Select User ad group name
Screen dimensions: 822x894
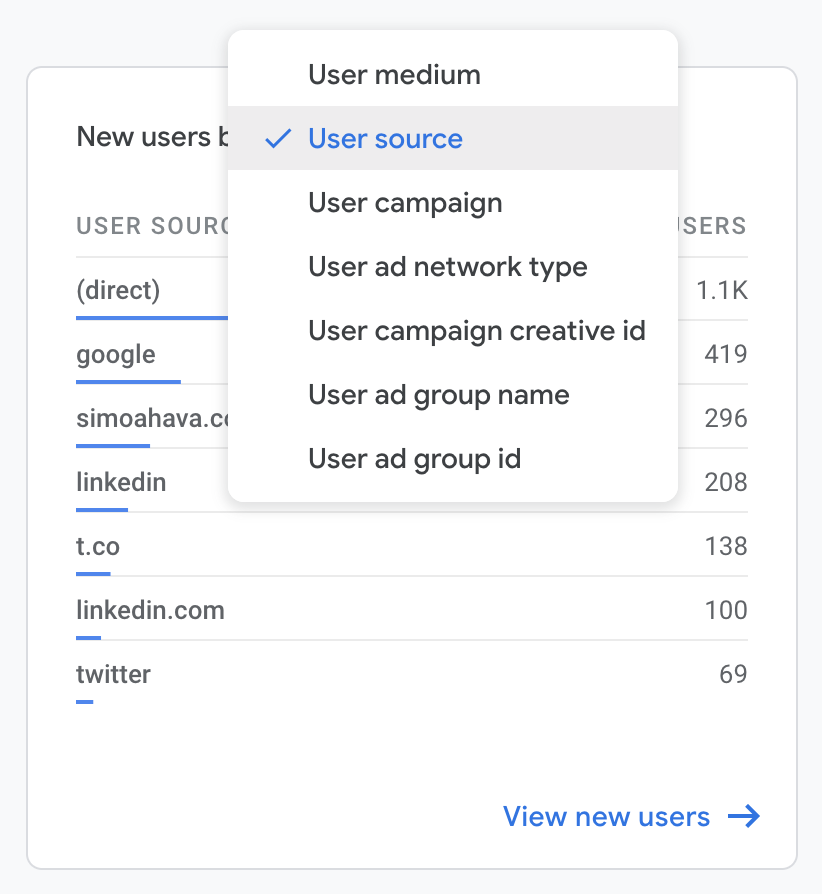pyautogui.click(x=438, y=395)
